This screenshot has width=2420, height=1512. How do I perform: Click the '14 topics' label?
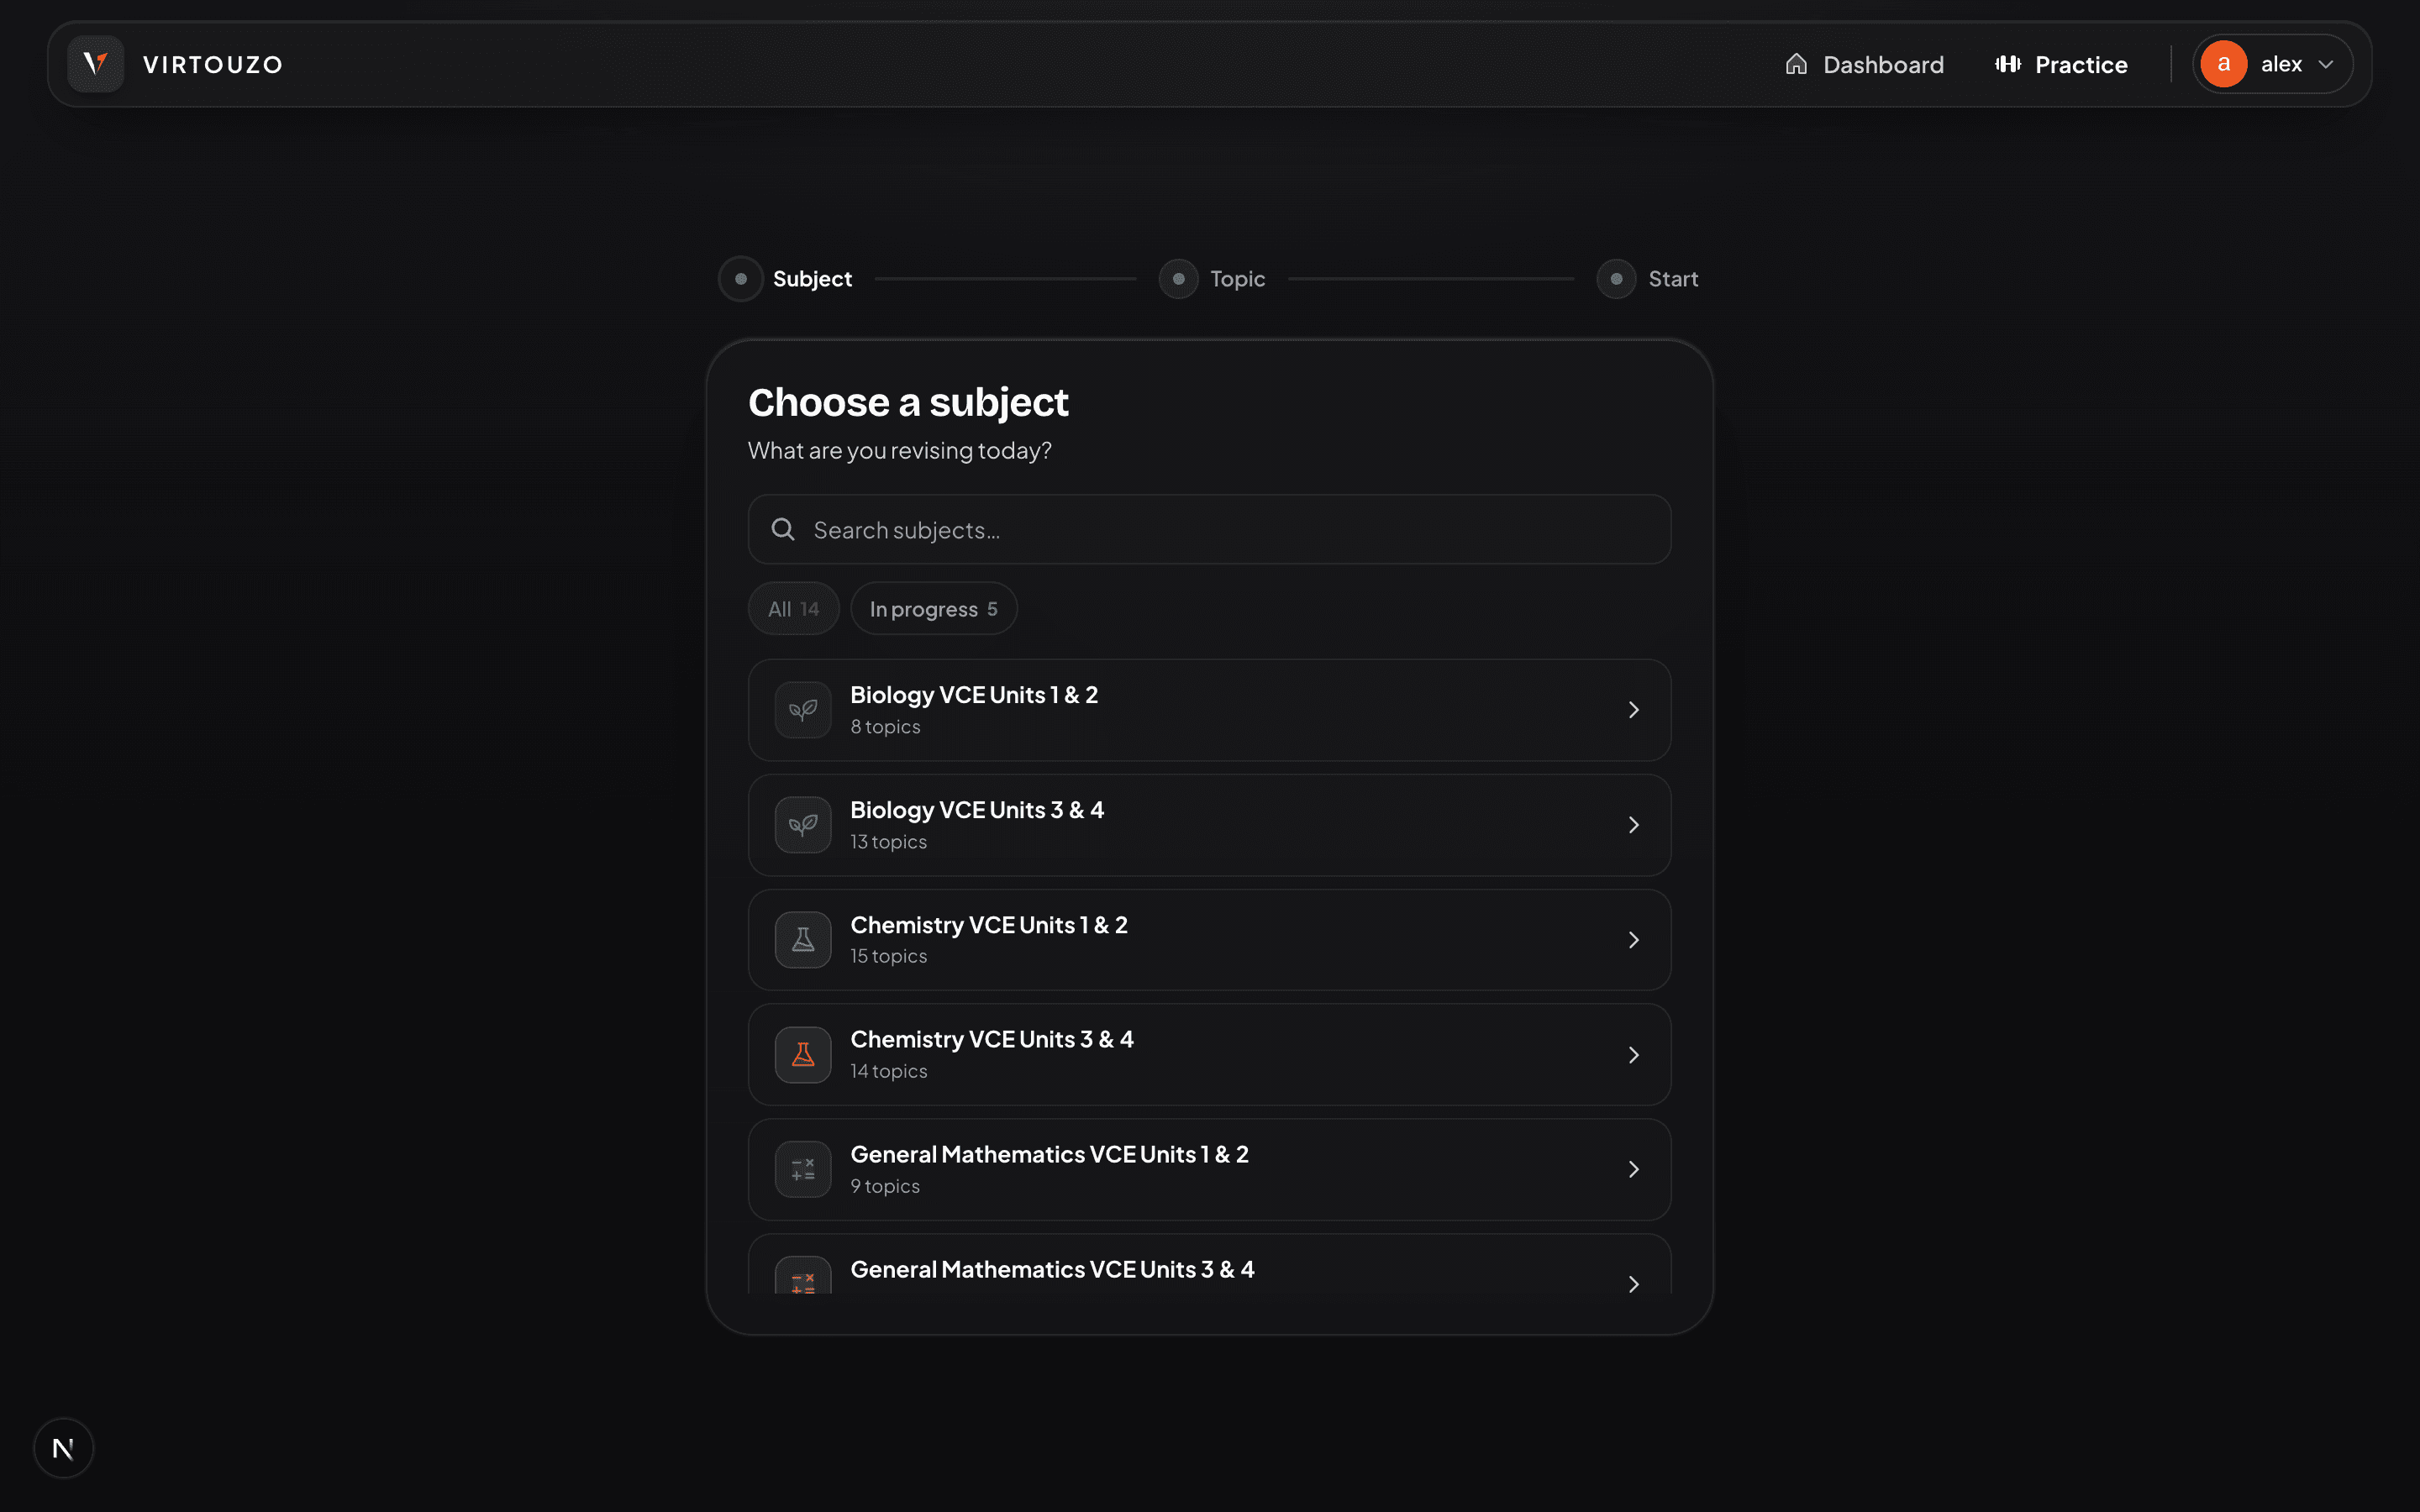888,1071
